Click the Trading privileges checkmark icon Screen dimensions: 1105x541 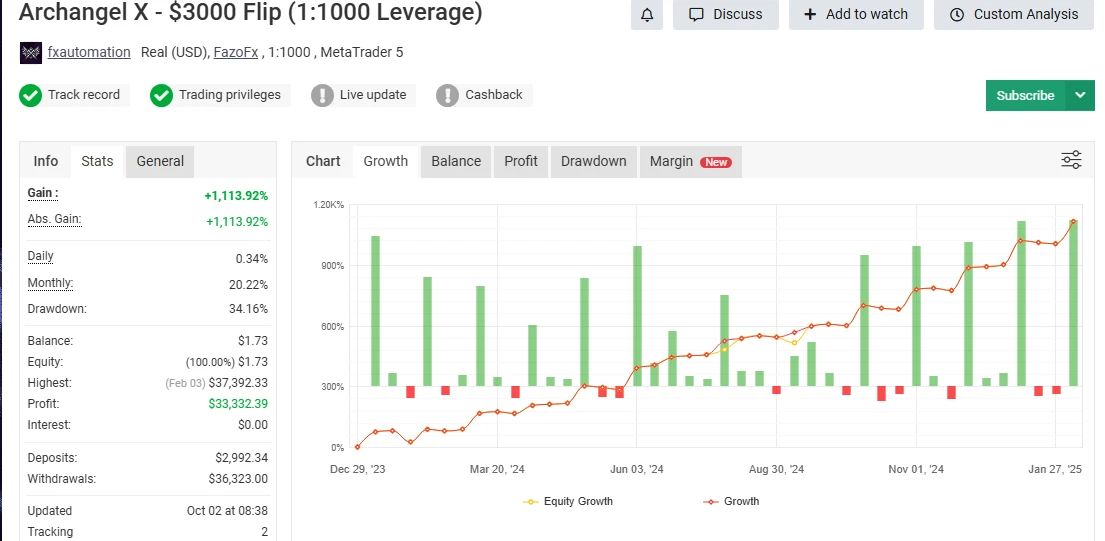161,95
